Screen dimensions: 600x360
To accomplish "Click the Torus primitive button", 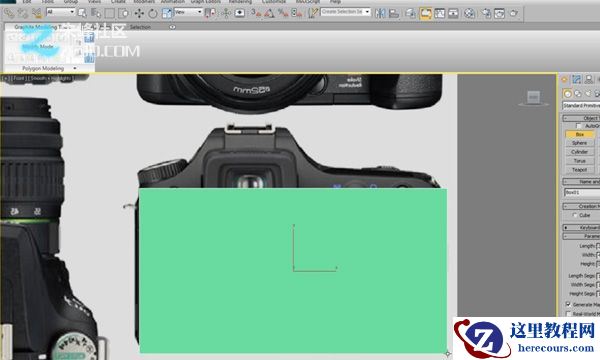I will click(580, 161).
